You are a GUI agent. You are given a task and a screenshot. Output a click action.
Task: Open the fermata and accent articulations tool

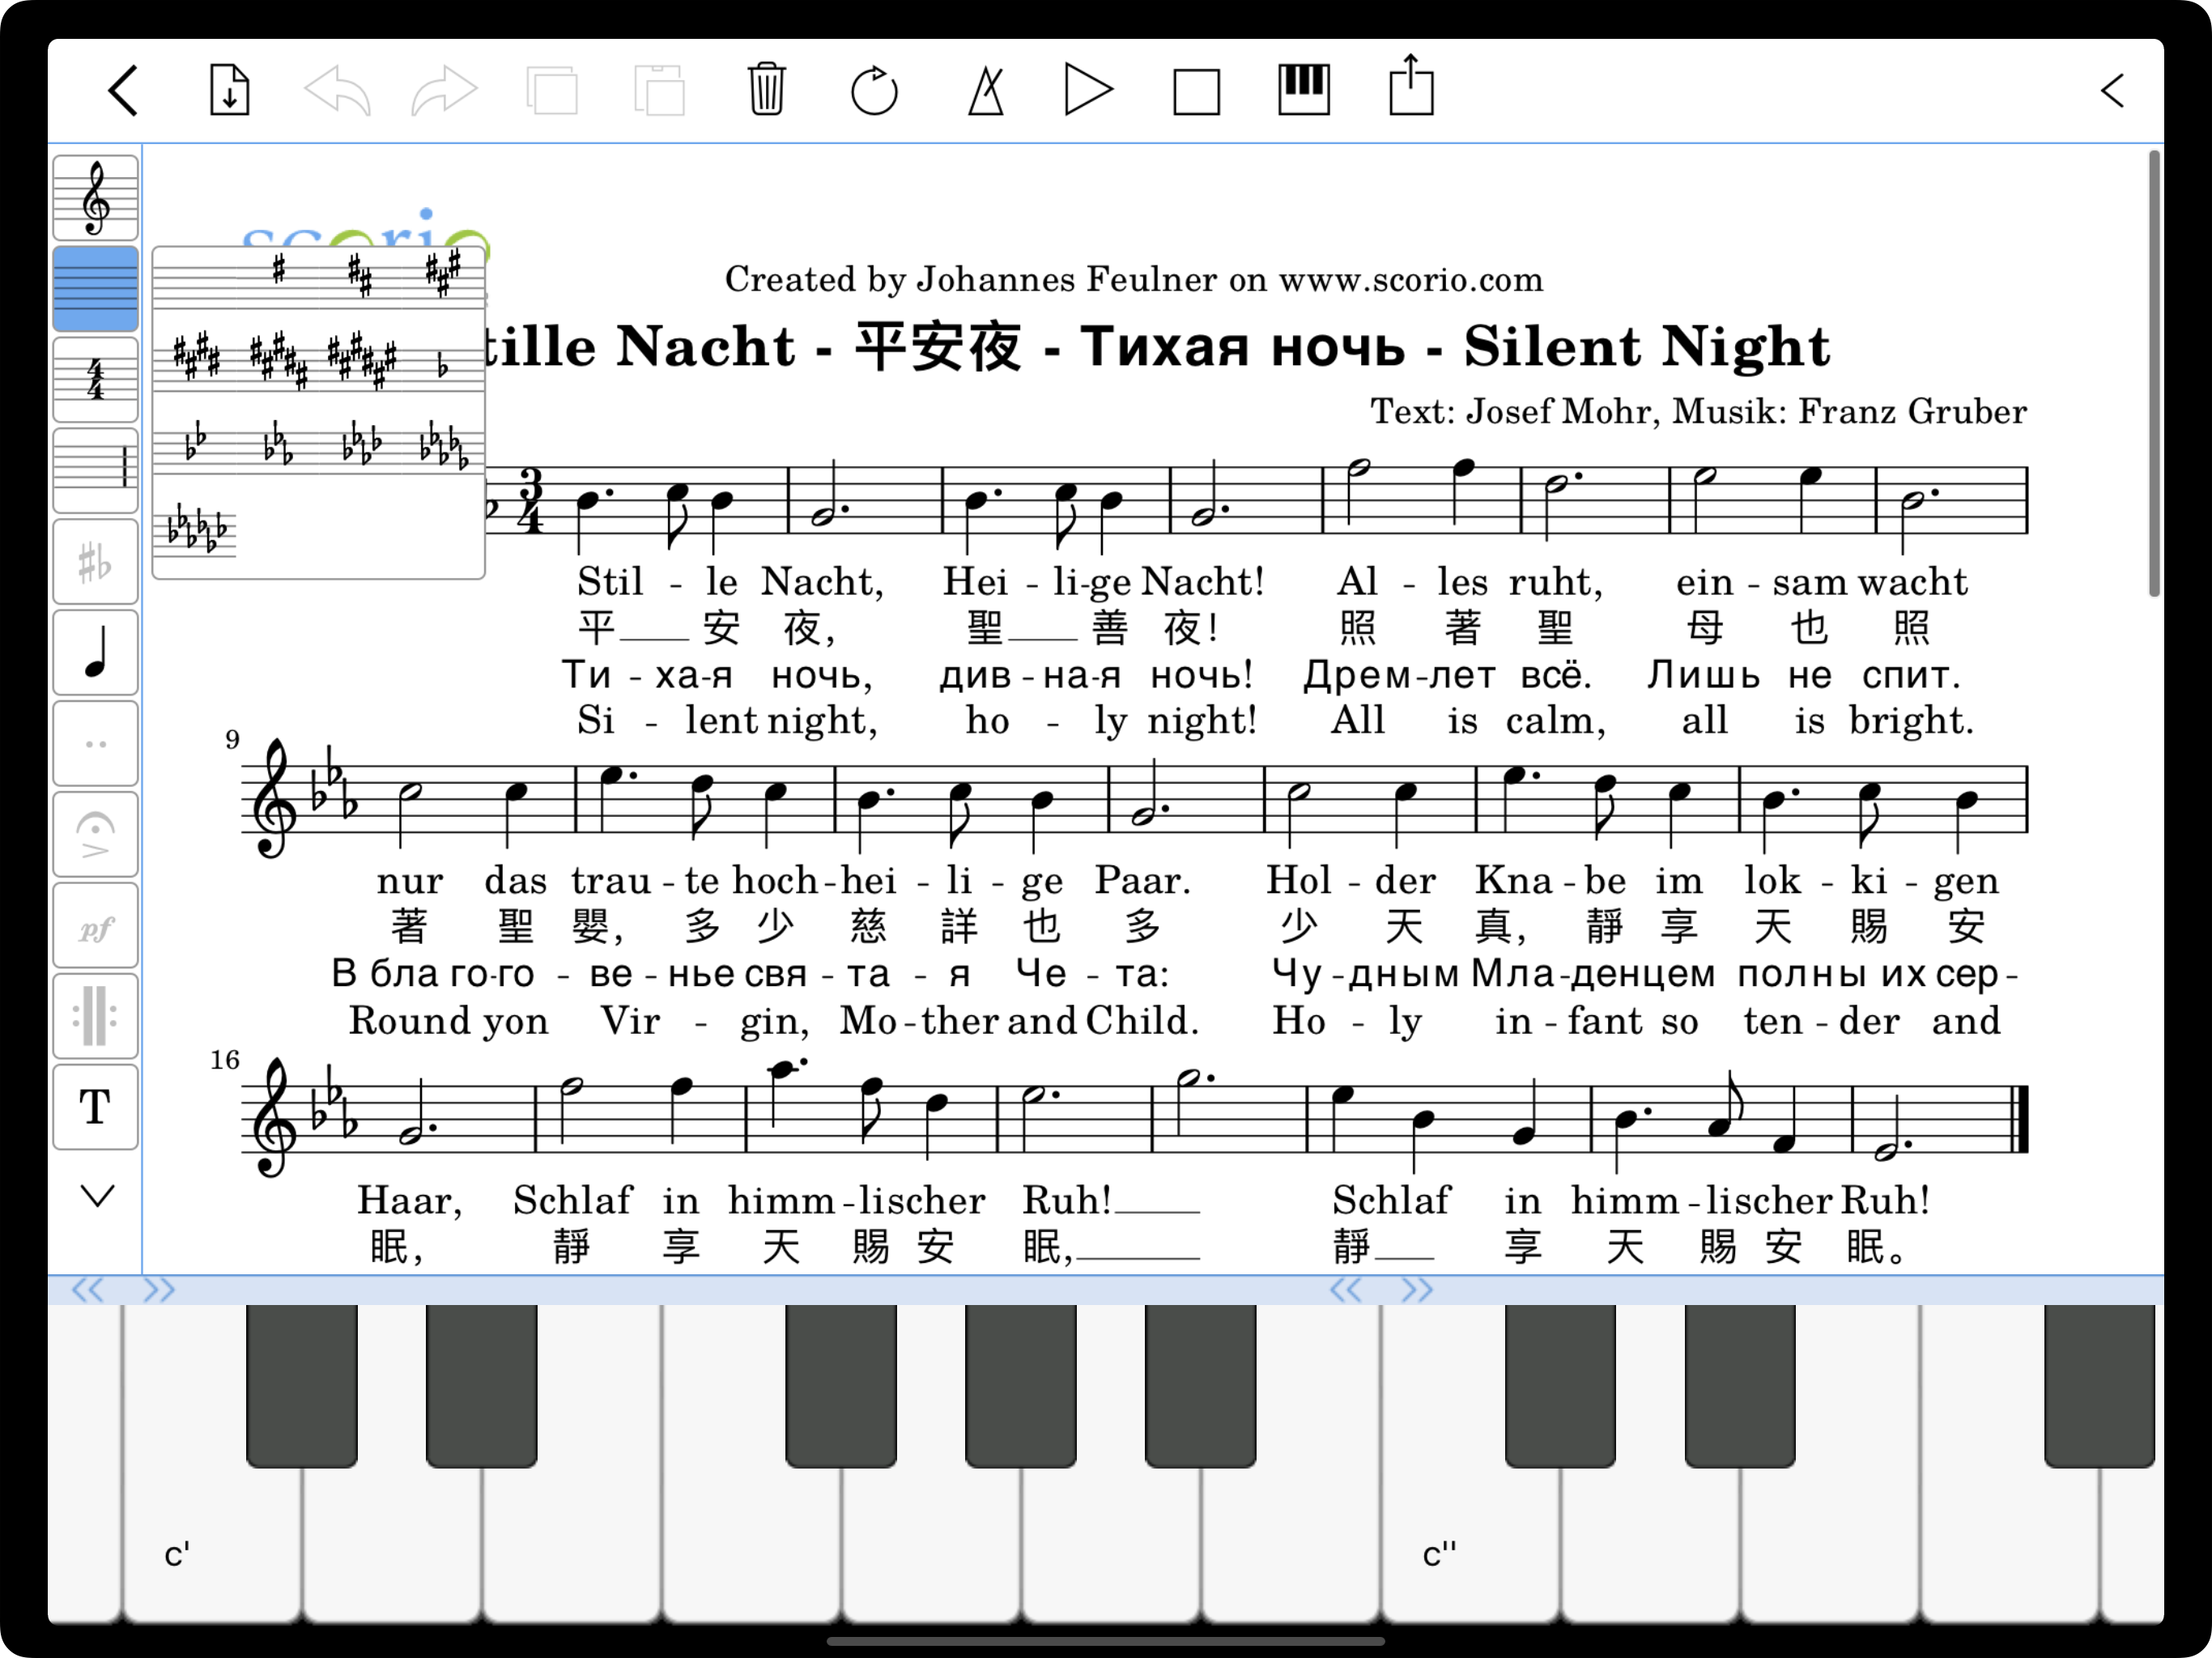point(95,835)
